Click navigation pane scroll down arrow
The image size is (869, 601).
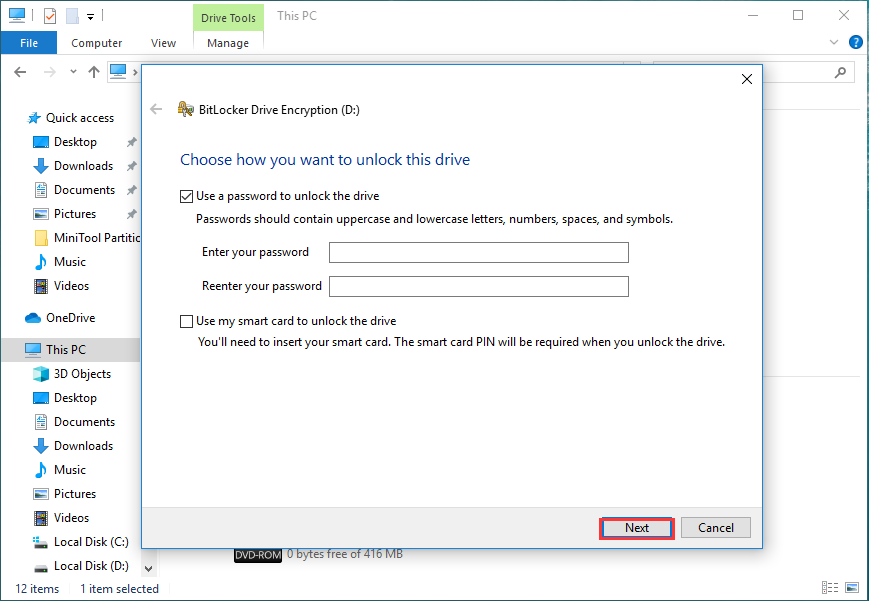pos(148,568)
